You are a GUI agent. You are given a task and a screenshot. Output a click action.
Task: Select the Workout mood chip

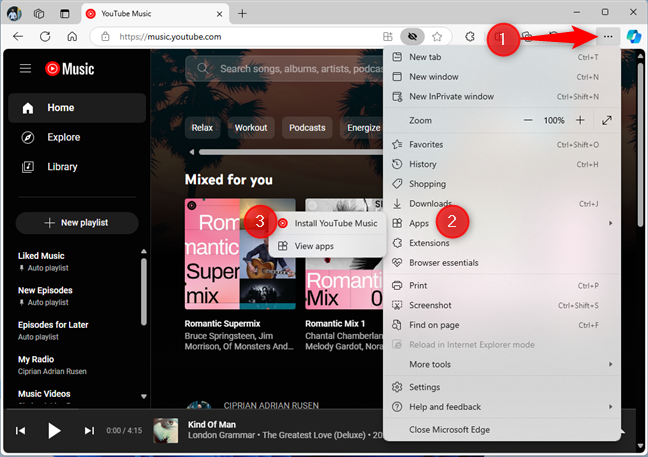(251, 128)
